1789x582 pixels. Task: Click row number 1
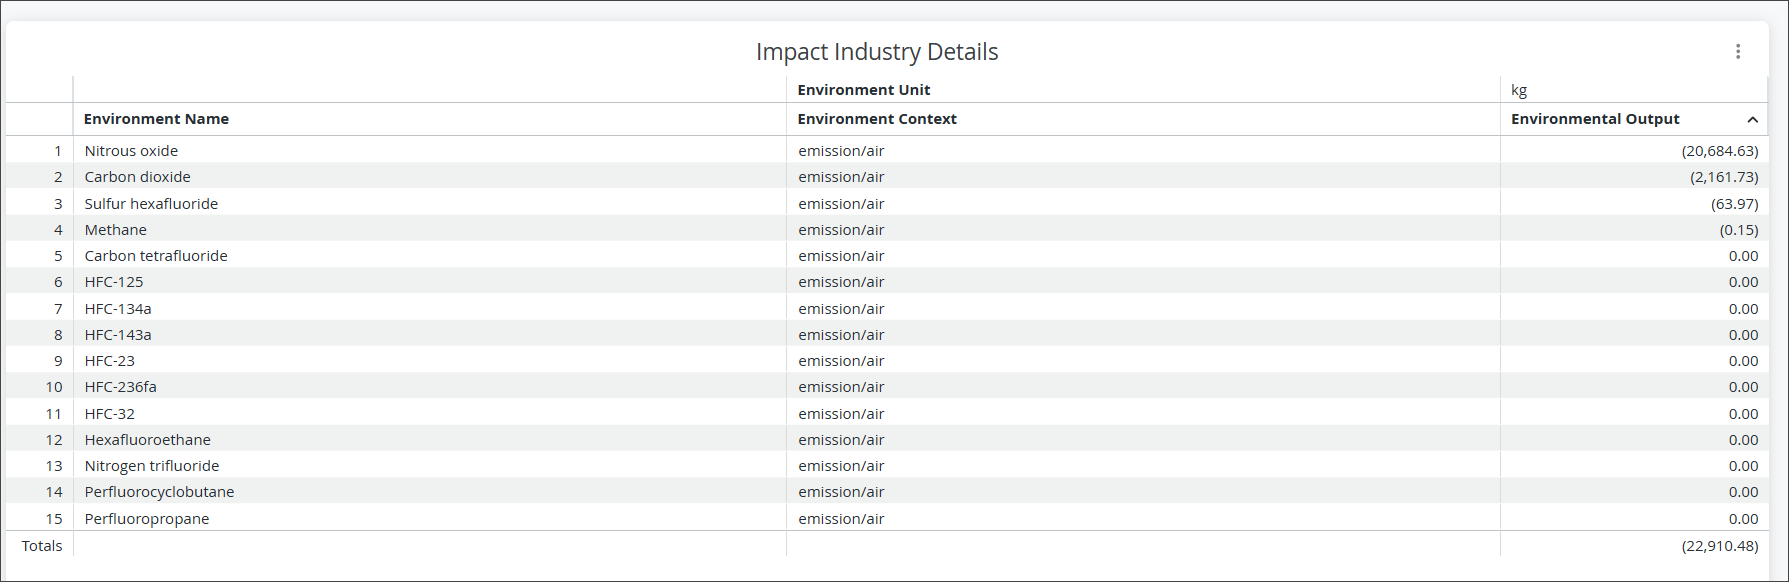[x=58, y=151]
